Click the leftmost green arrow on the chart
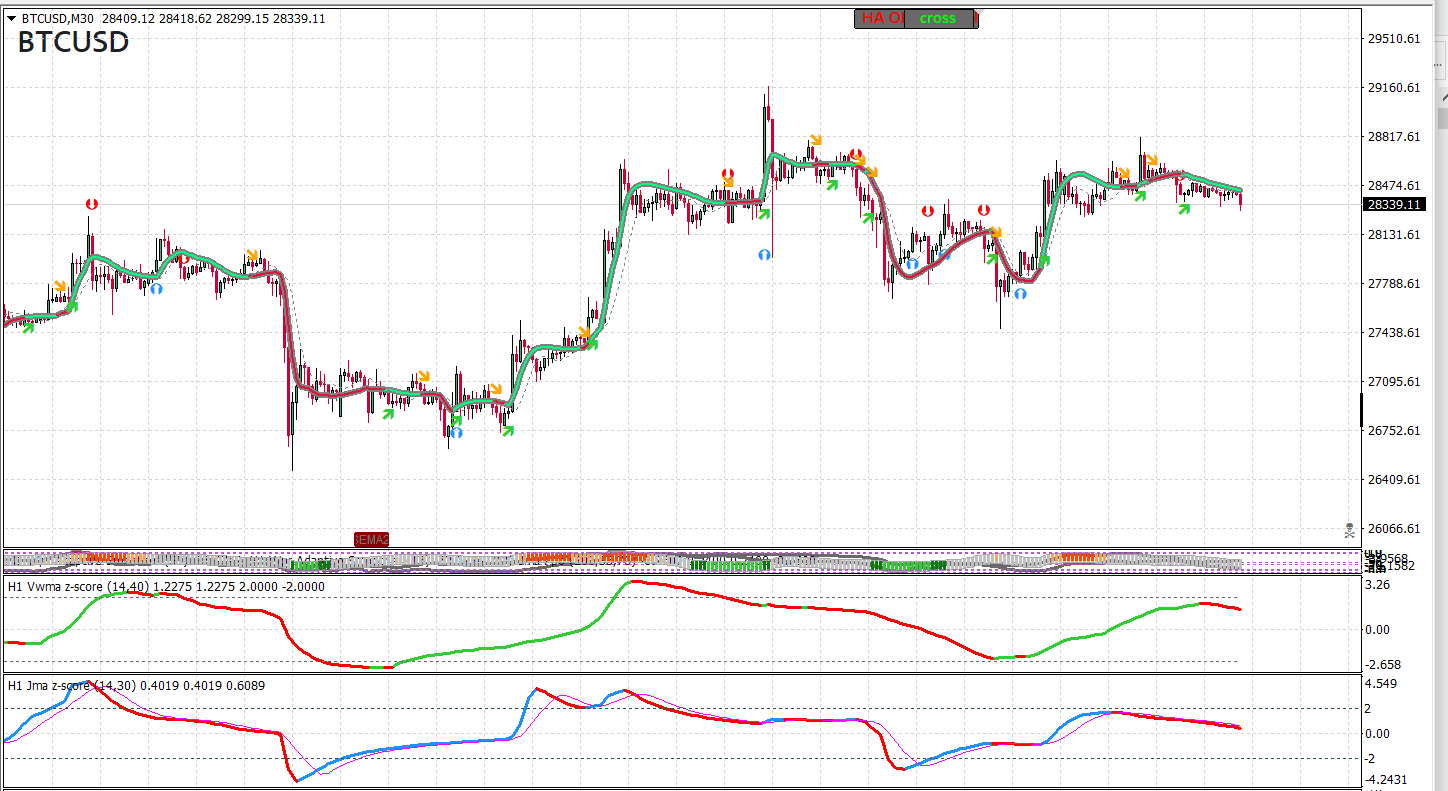The width and height of the screenshot is (1448, 791). pyautogui.click(x=28, y=328)
